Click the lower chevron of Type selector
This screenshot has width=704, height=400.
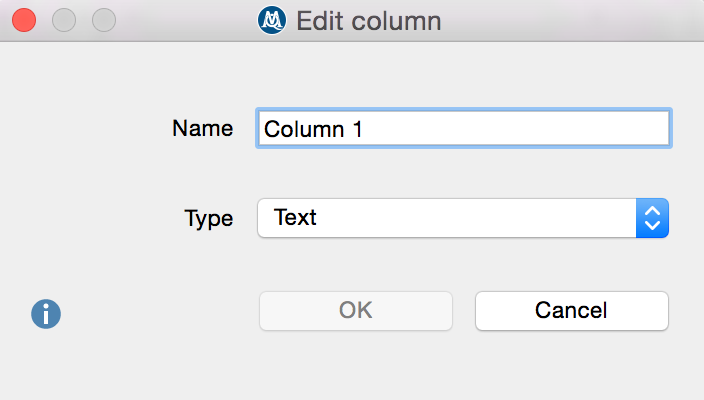tap(651, 225)
